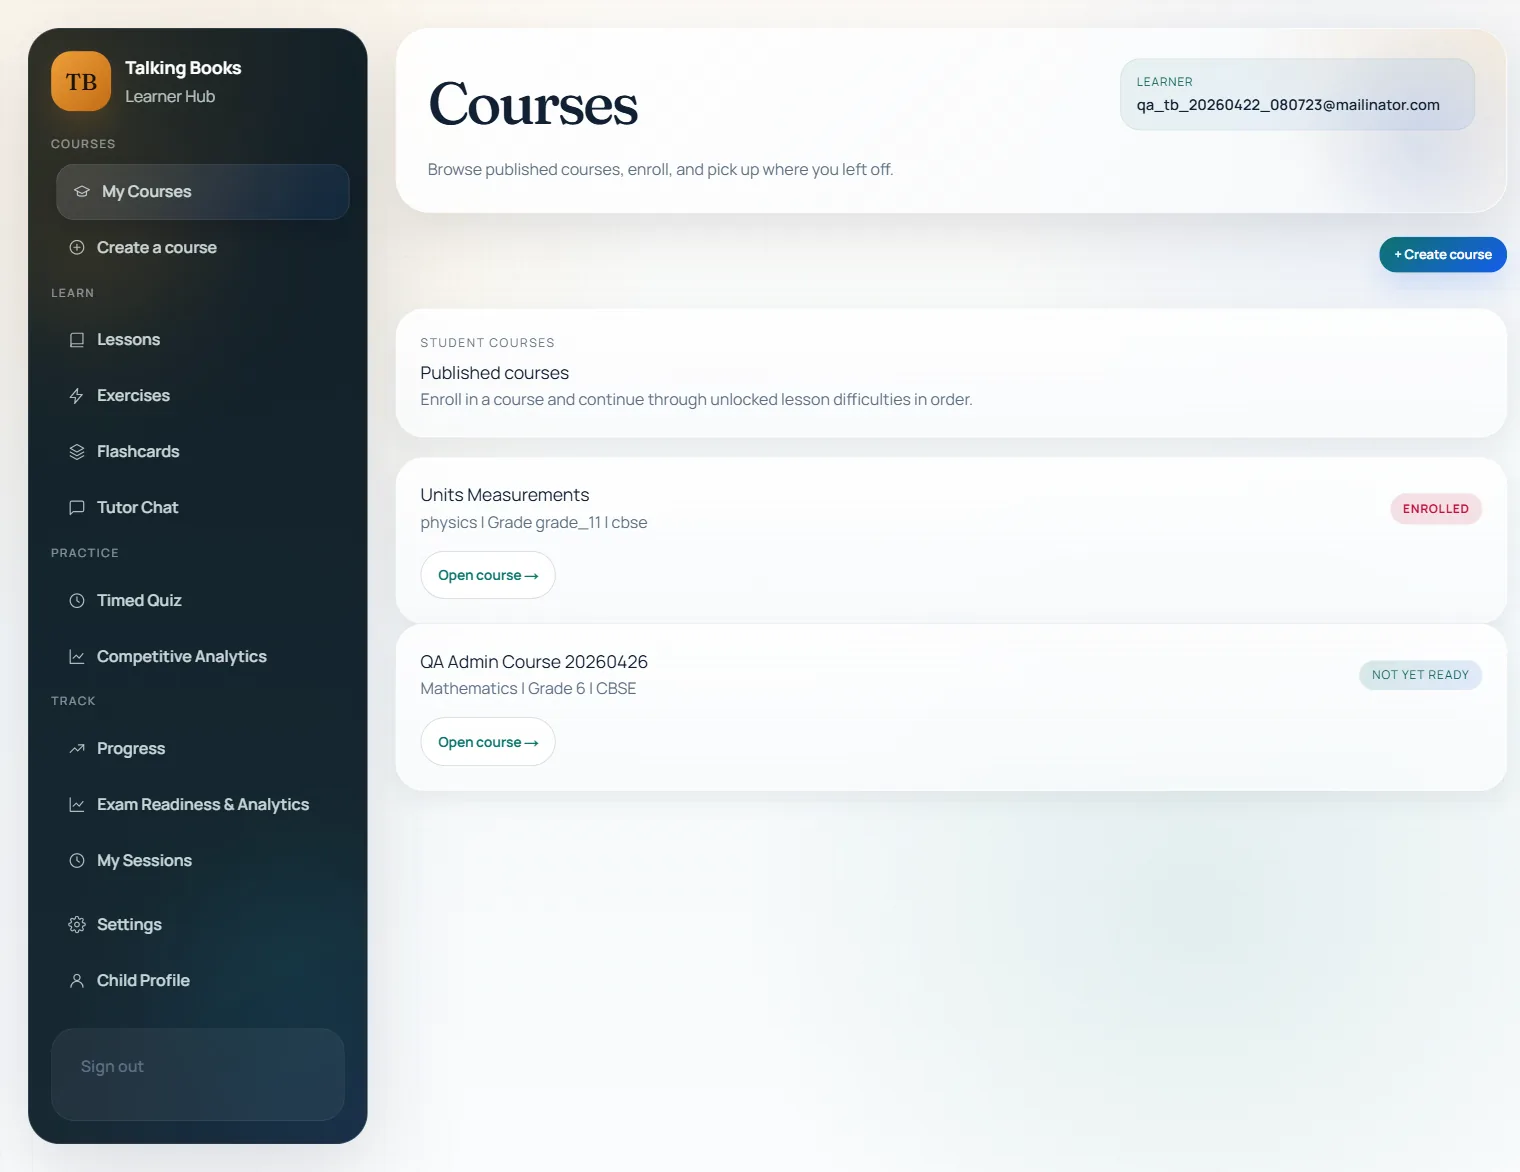Screen dimensions: 1520x1172
Task: Click the TRACK section label
Action: point(73,701)
